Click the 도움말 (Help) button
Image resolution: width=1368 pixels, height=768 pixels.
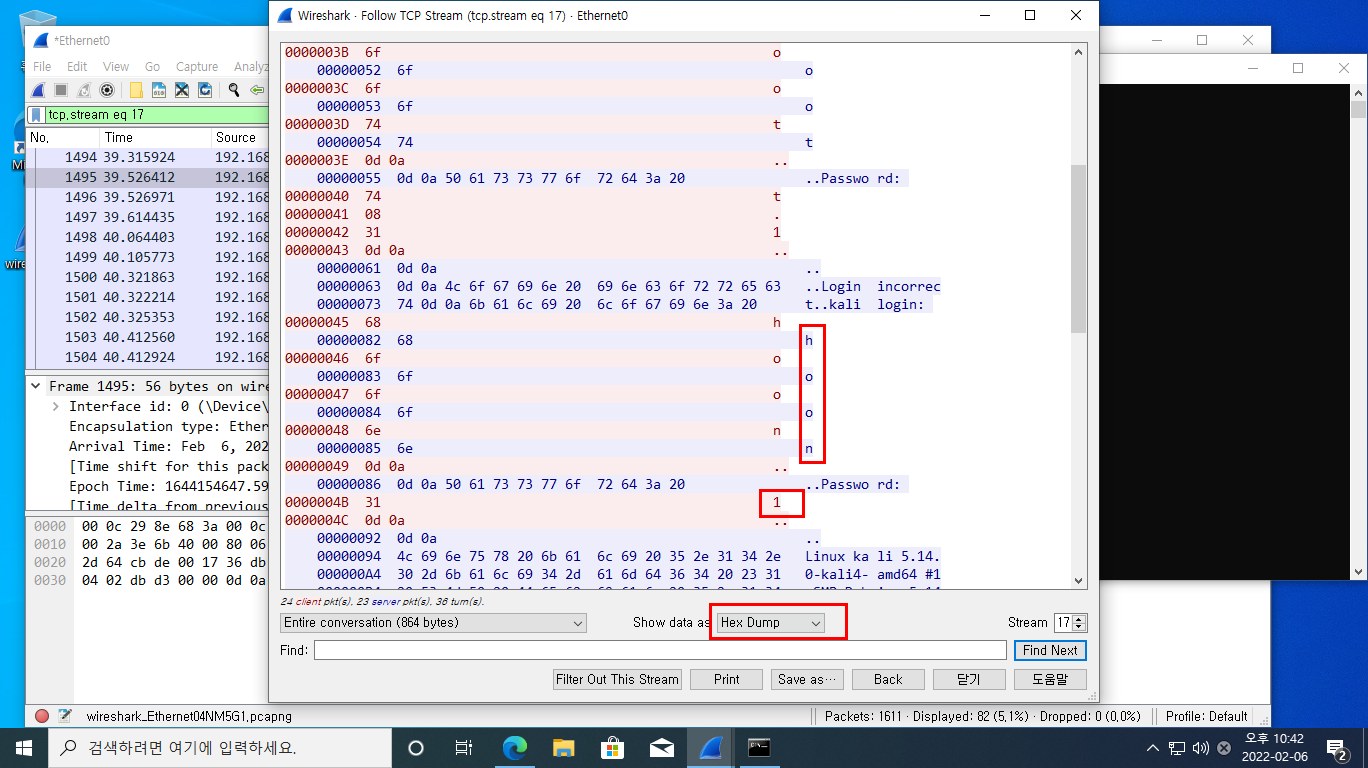point(1050,679)
